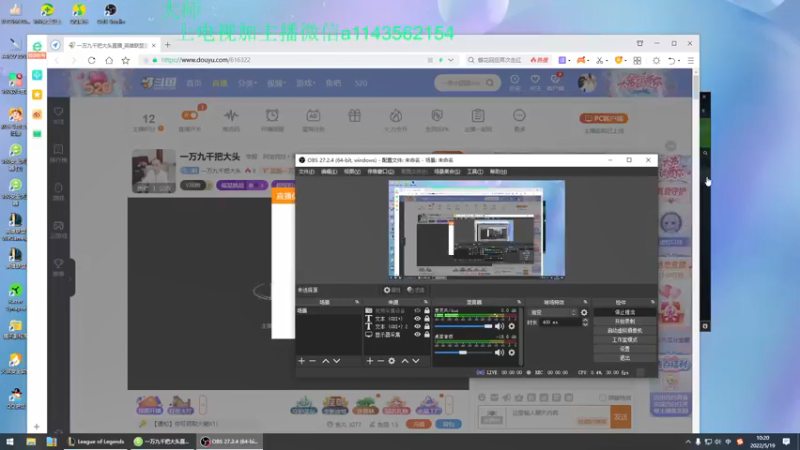Toggle visibility of text GDI+ 2 source

coord(417,327)
